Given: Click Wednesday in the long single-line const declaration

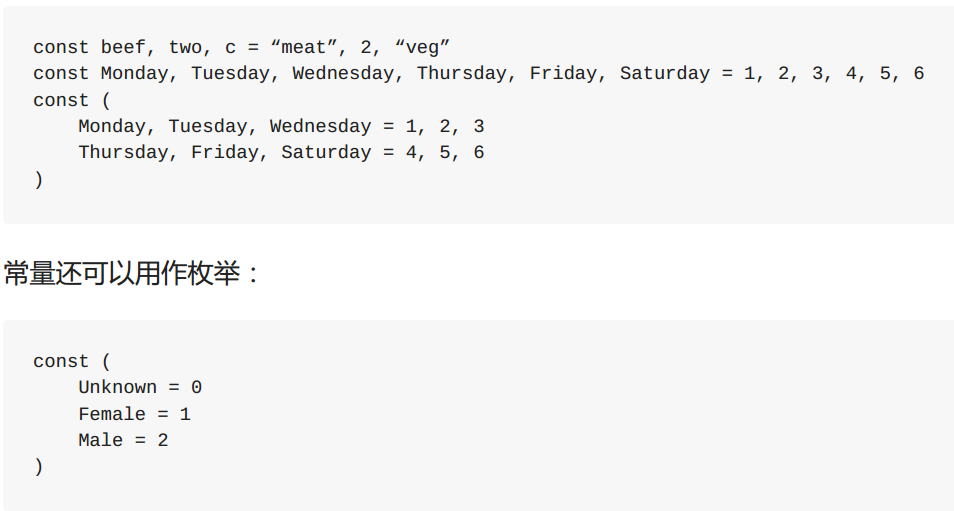Looking at the screenshot, I should pos(343,74).
